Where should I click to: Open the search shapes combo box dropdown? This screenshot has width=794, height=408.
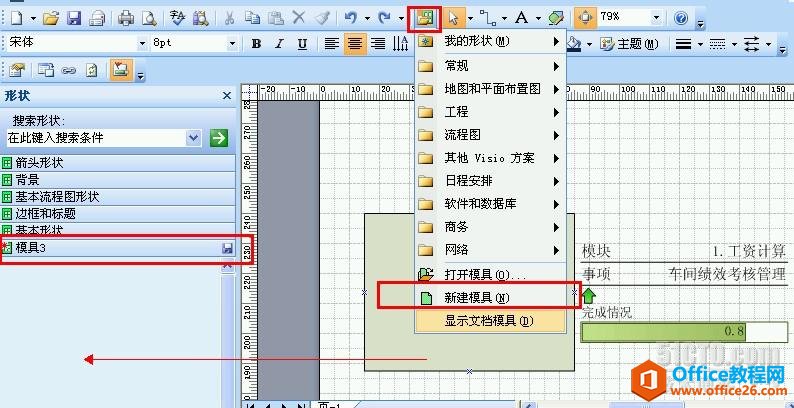point(193,138)
